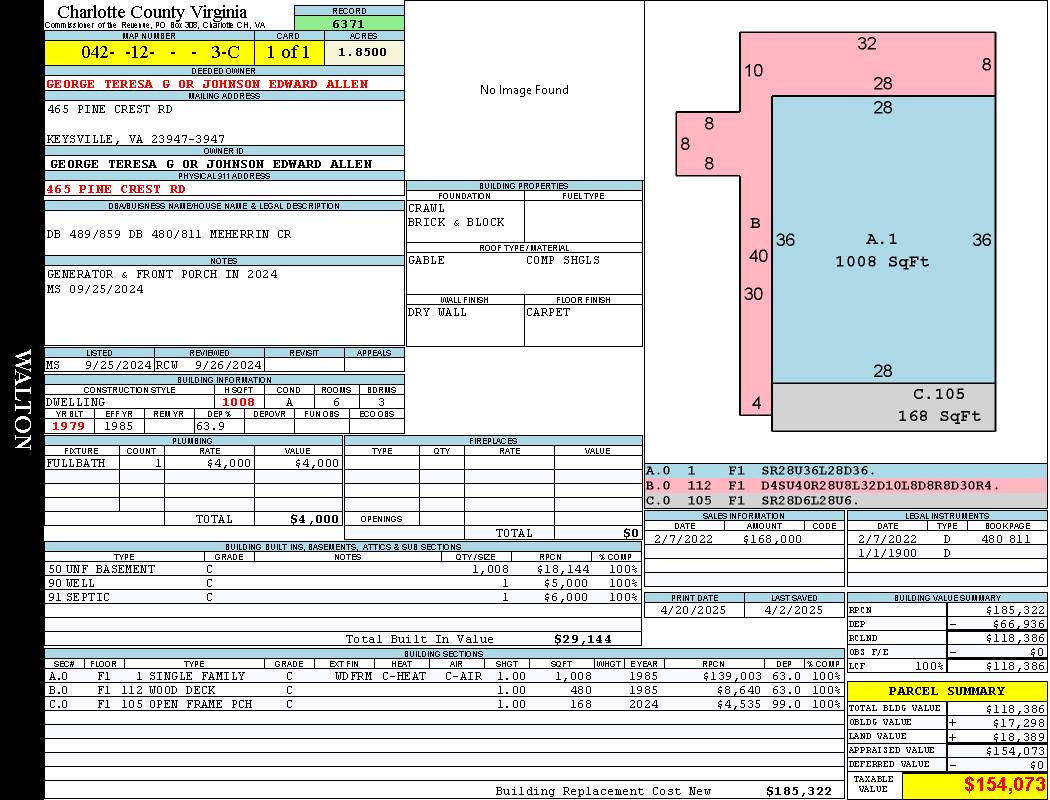Select the FULLBATH plumbing row
The height and width of the screenshot is (800, 1050).
193,463
